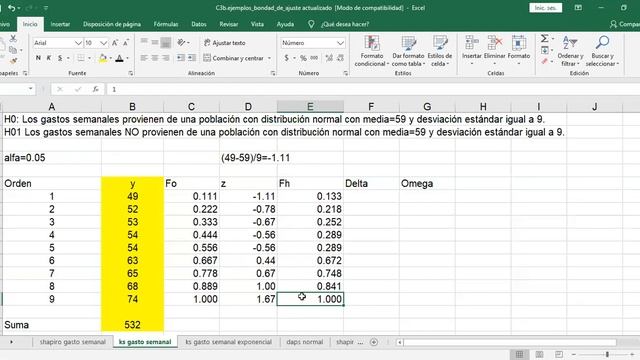
Task: Open the fill color dropdown arrow
Action: tap(110, 58)
